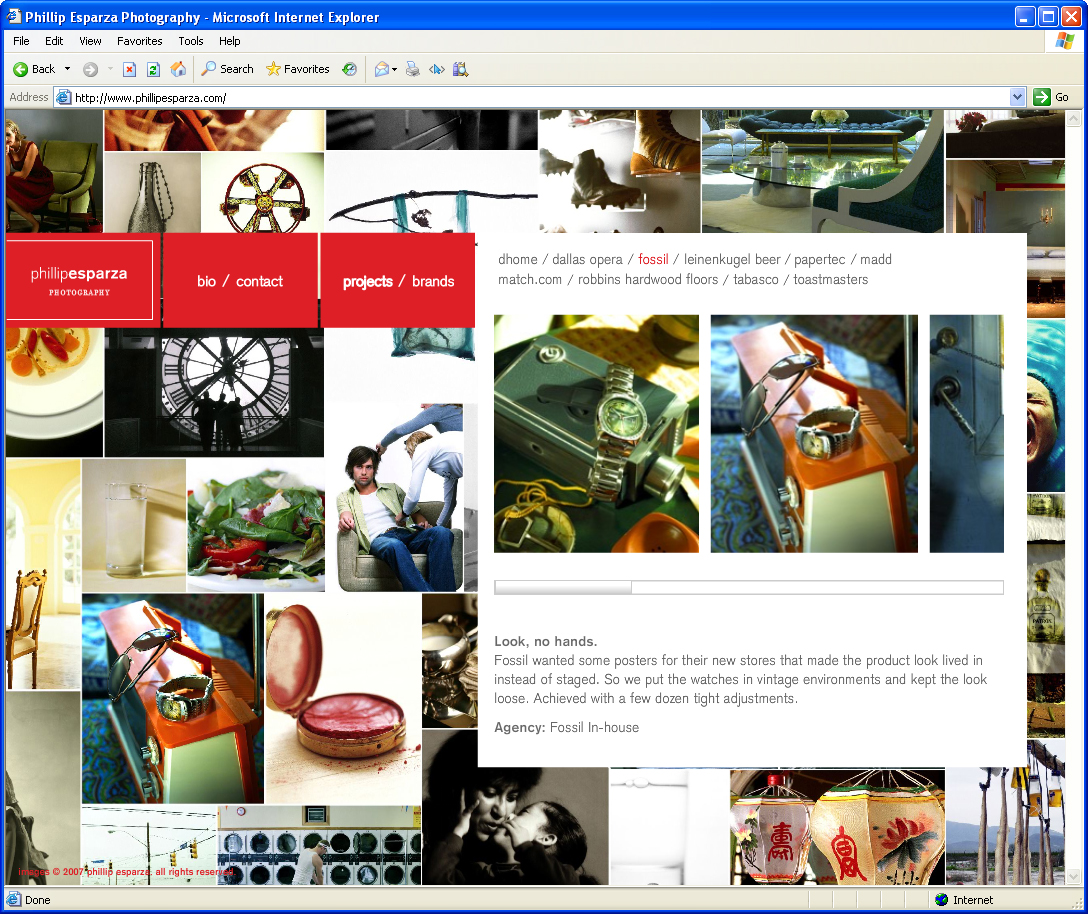The width and height of the screenshot is (1088, 914).
Task: Open the Tools menu
Action: click(x=191, y=41)
